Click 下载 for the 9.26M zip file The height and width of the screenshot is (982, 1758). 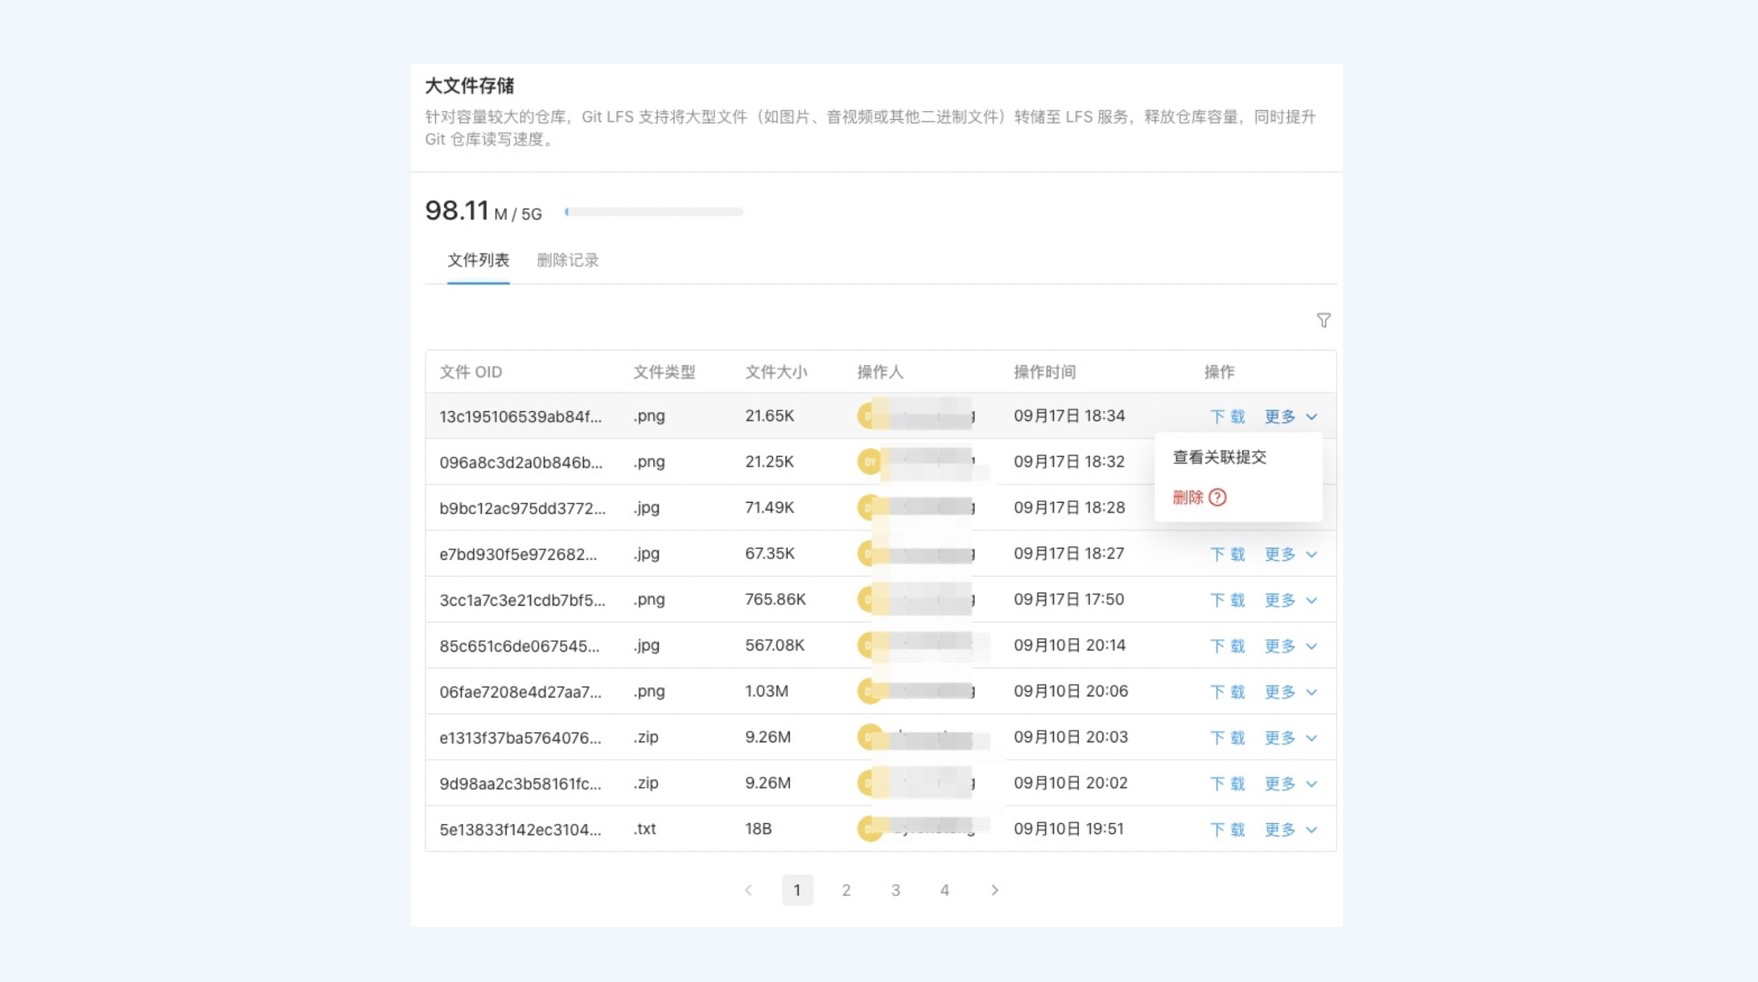pos(1227,737)
